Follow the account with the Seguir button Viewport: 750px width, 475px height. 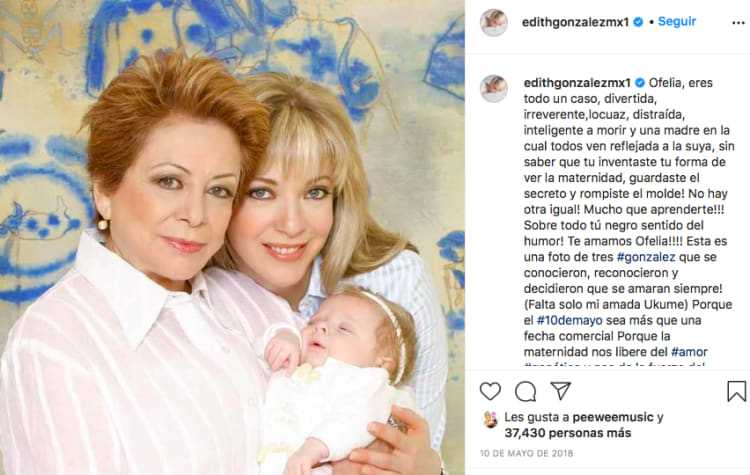pyautogui.click(x=677, y=22)
